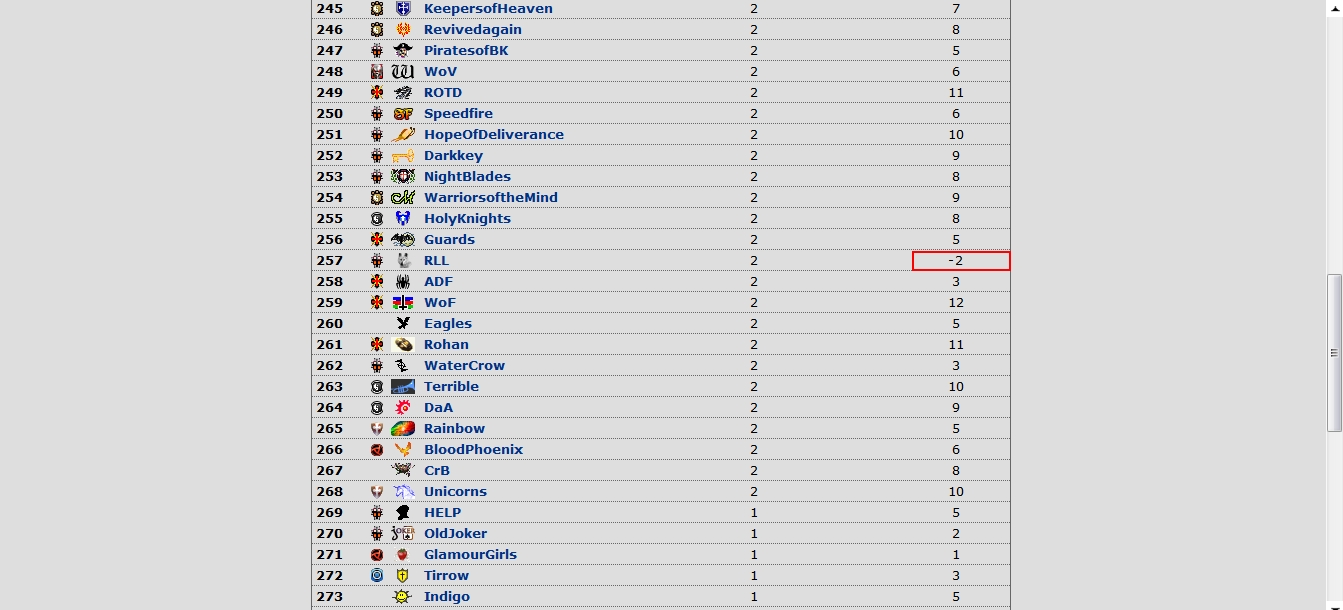This screenshot has height=610, width=1343.
Task: Click the PiratesofBK pirate hat icon
Action: [403, 51]
